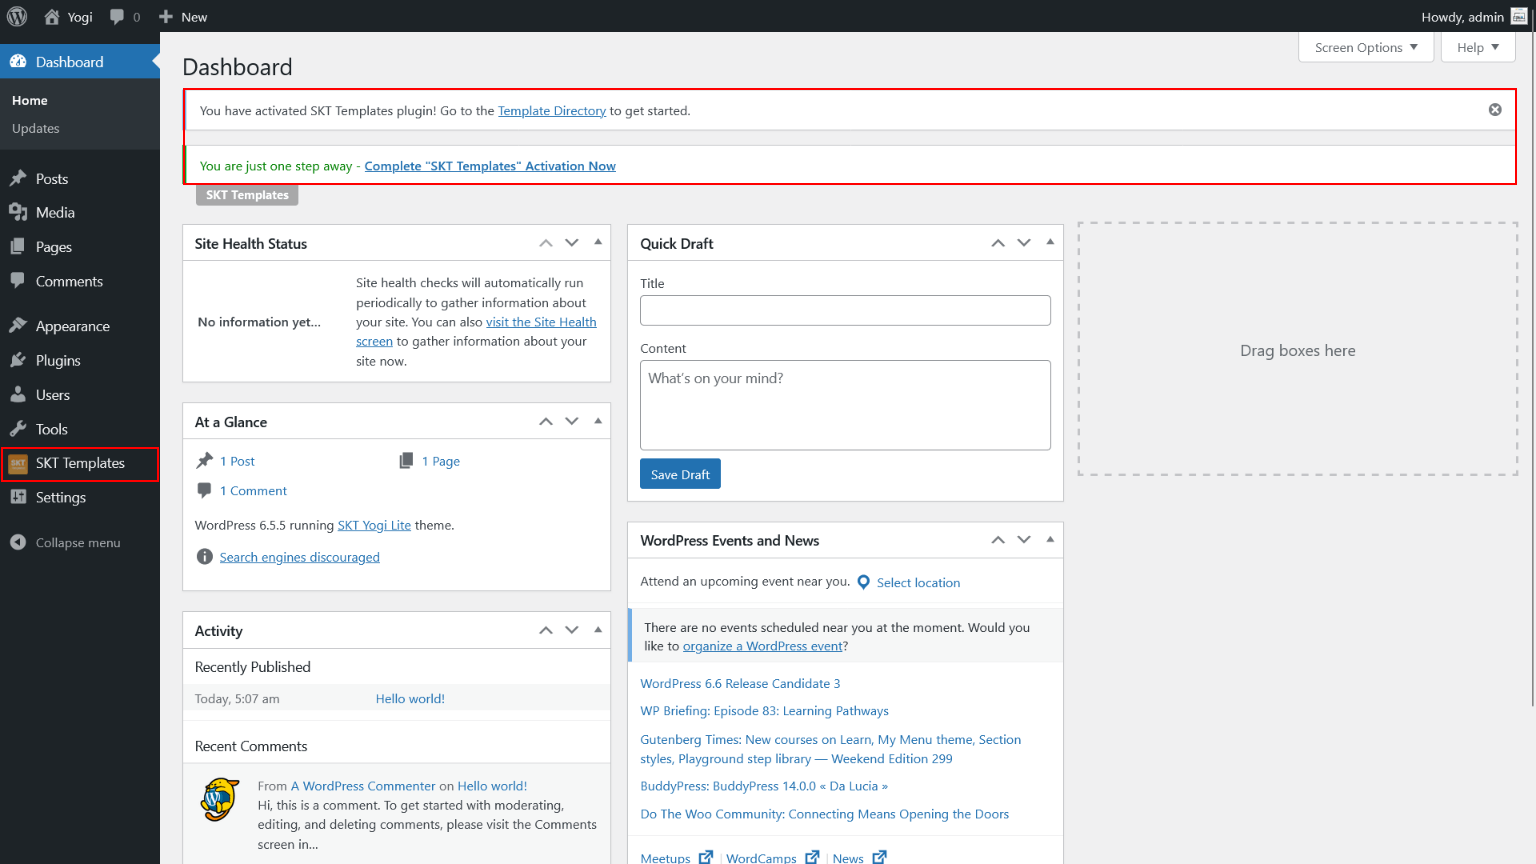Toggle the Quick Draft panel
This screenshot has height=864, width=1536.
1050,242
